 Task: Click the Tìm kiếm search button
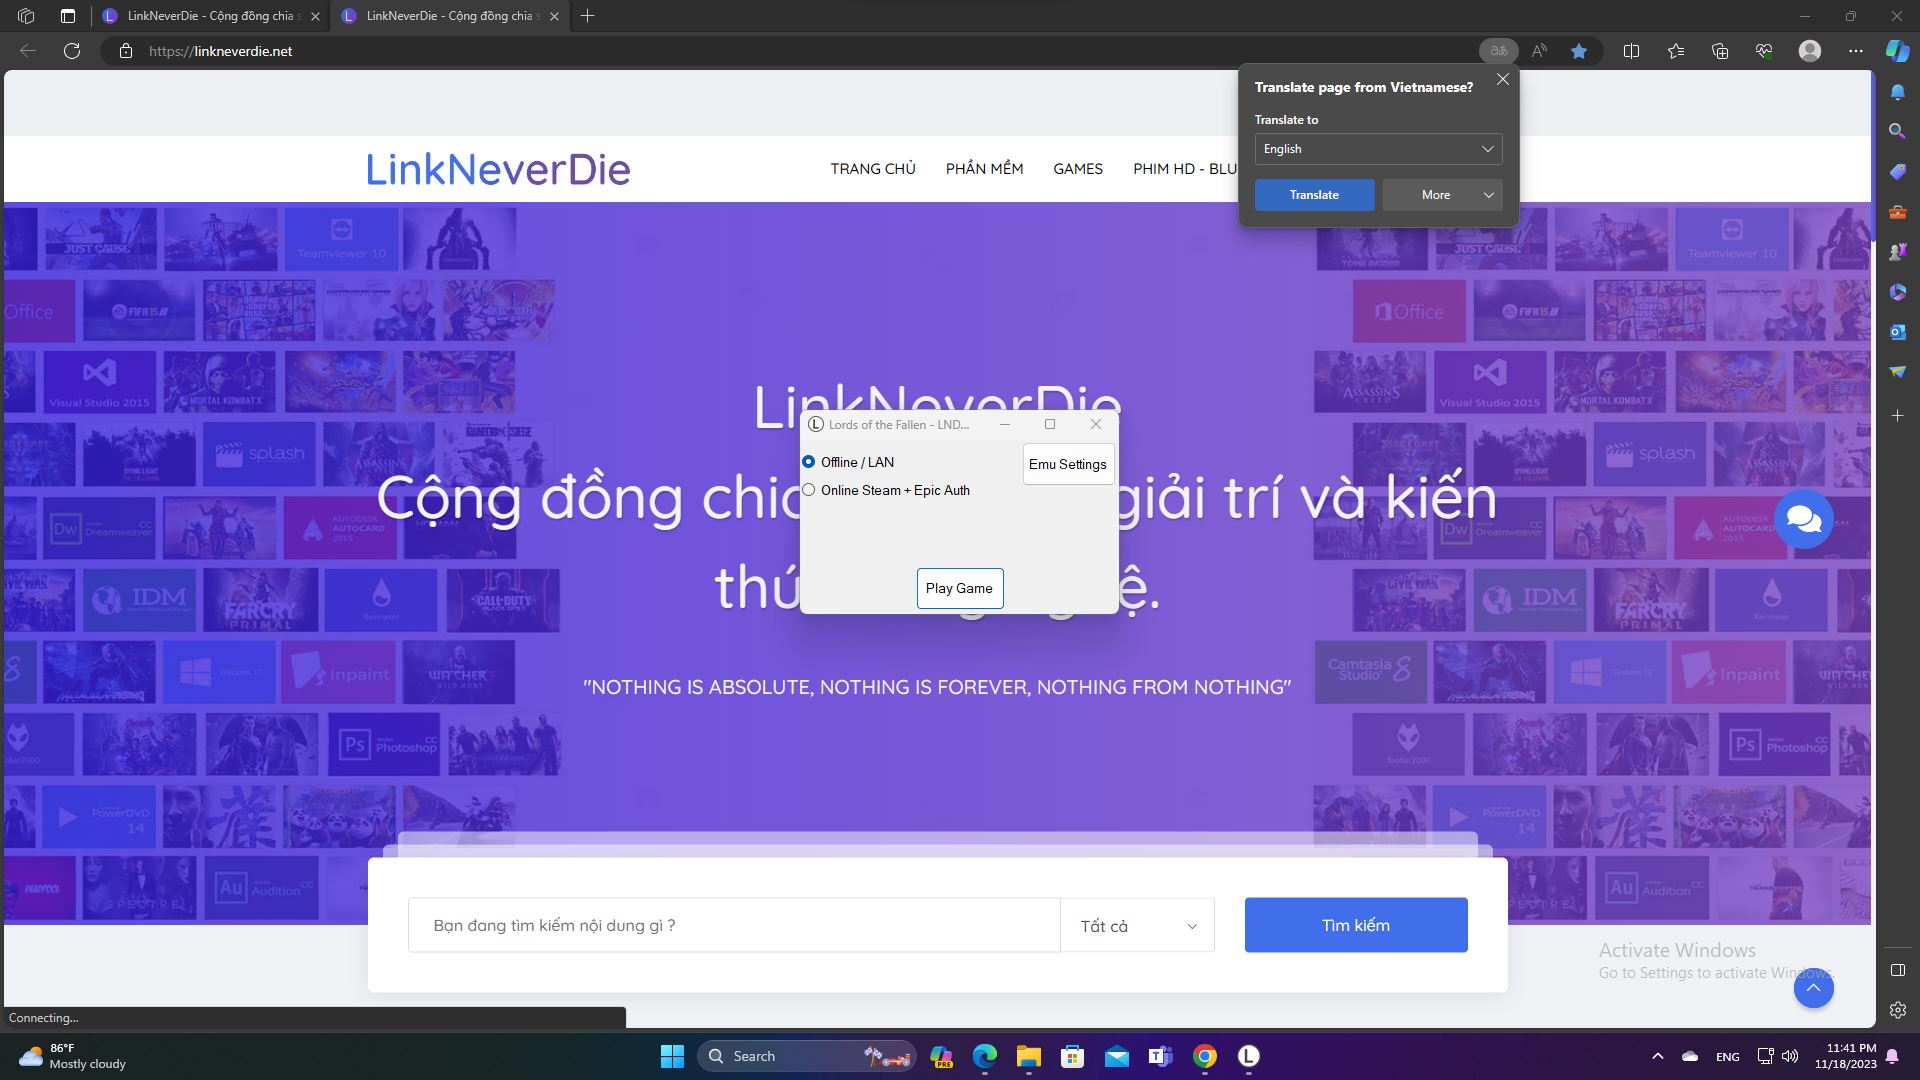click(x=1355, y=925)
